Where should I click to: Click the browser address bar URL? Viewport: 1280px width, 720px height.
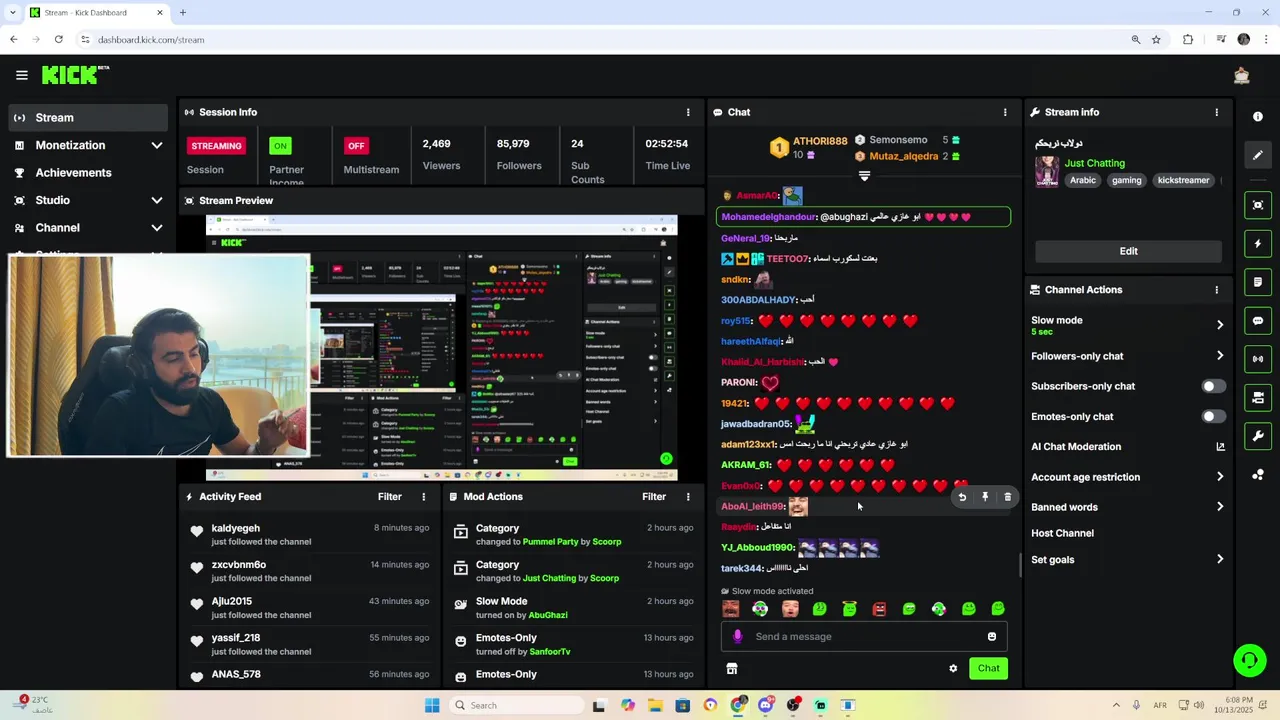[x=151, y=40]
